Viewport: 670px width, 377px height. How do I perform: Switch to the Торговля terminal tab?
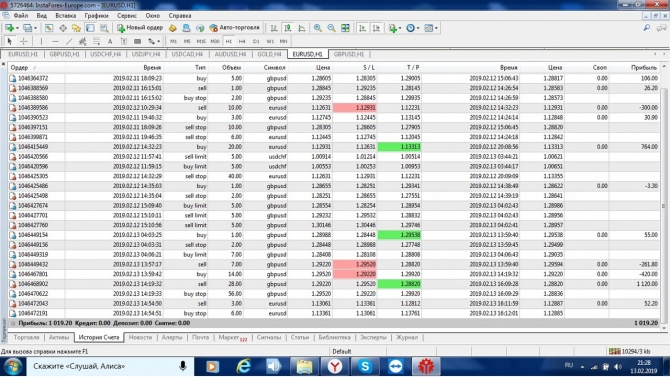[26, 337]
